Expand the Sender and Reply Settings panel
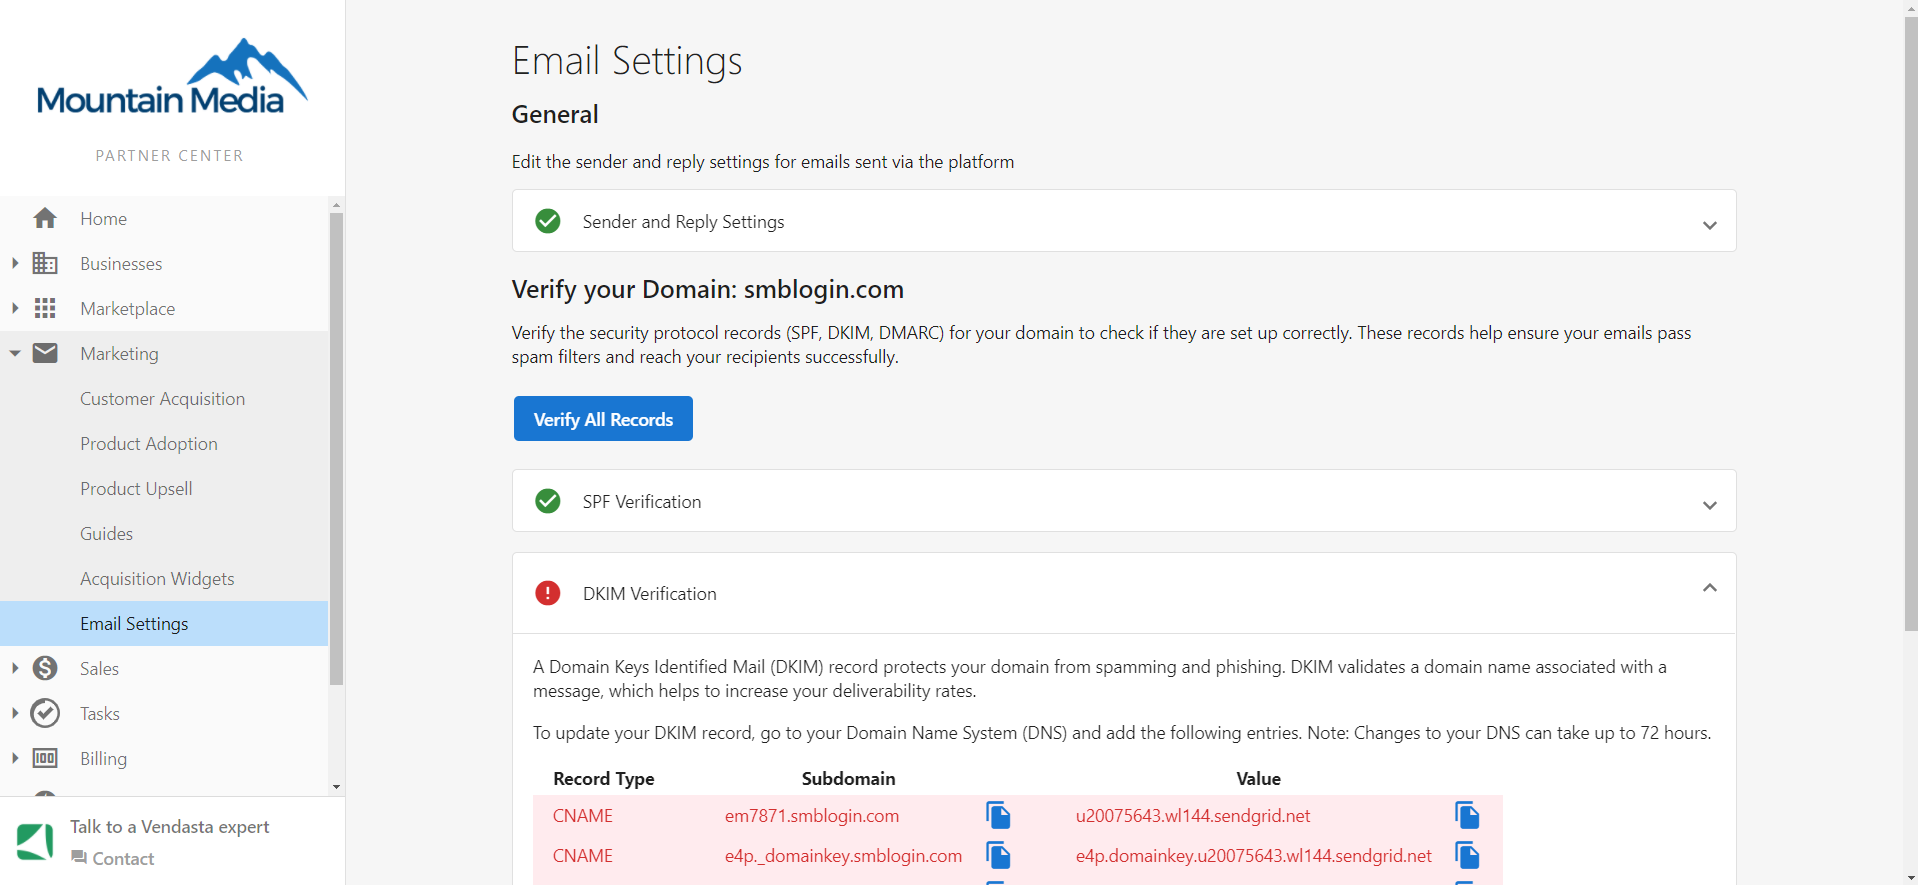 tap(1710, 225)
